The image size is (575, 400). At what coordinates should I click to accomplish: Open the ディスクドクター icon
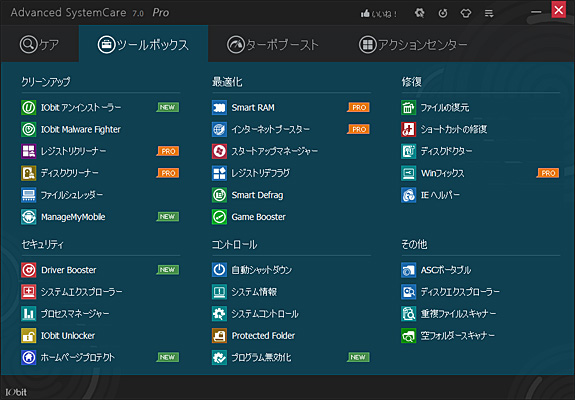tap(409, 151)
